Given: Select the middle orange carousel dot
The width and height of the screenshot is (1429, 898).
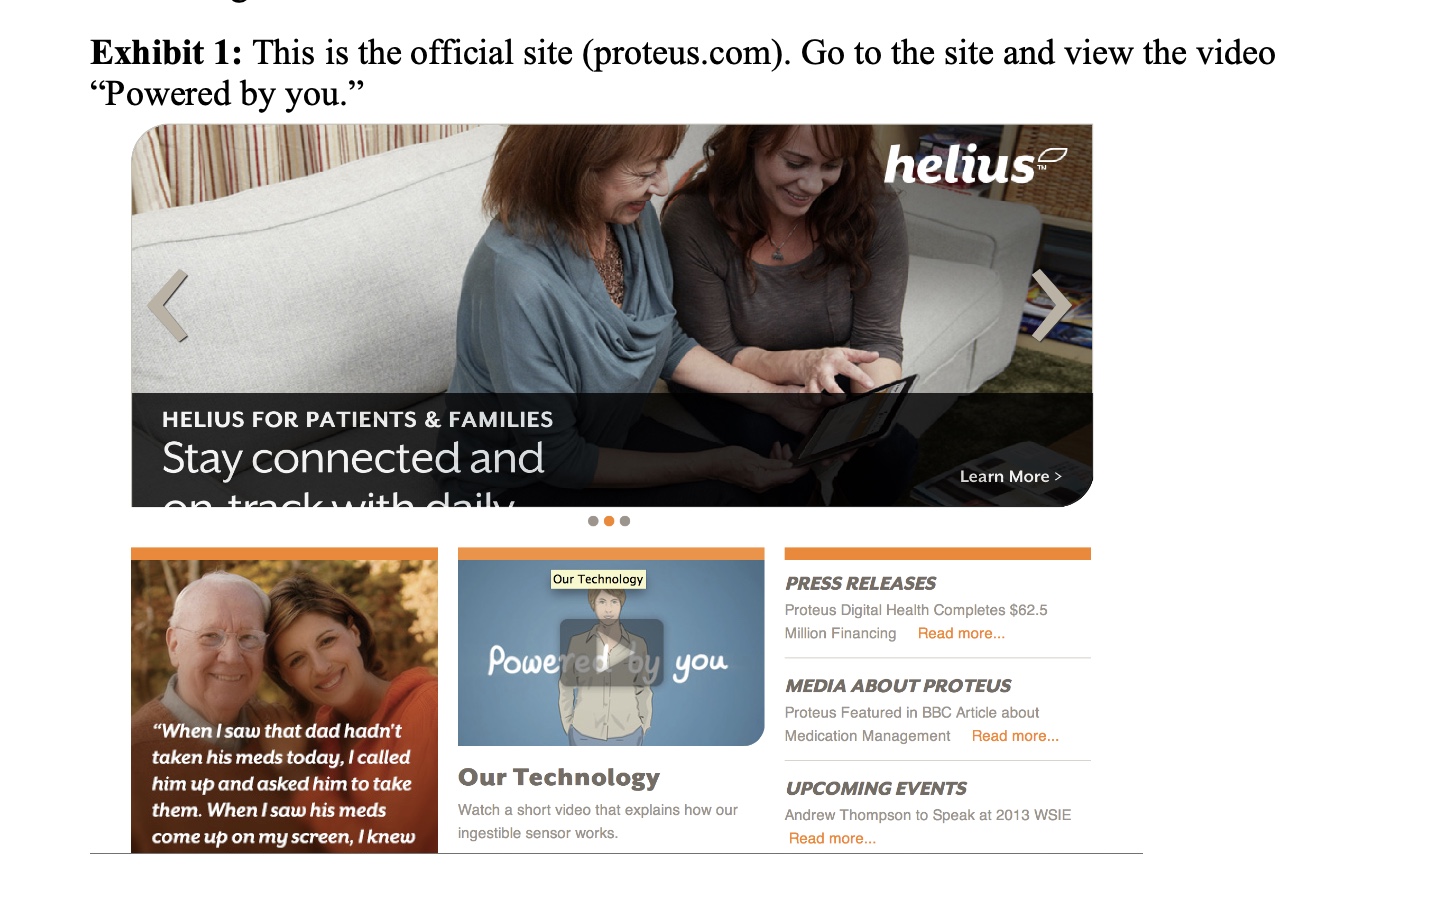Looking at the screenshot, I should (x=609, y=521).
